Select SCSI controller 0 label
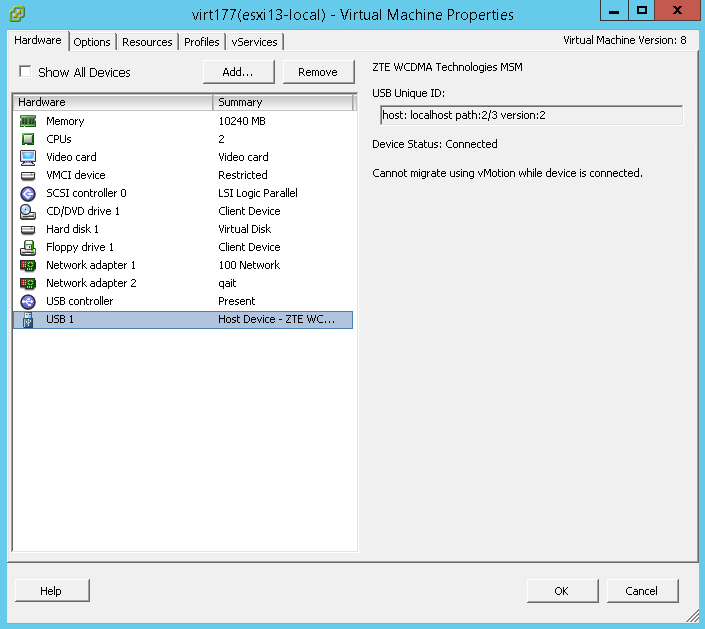Viewport: 705px width, 629px height. tap(86, 193)
